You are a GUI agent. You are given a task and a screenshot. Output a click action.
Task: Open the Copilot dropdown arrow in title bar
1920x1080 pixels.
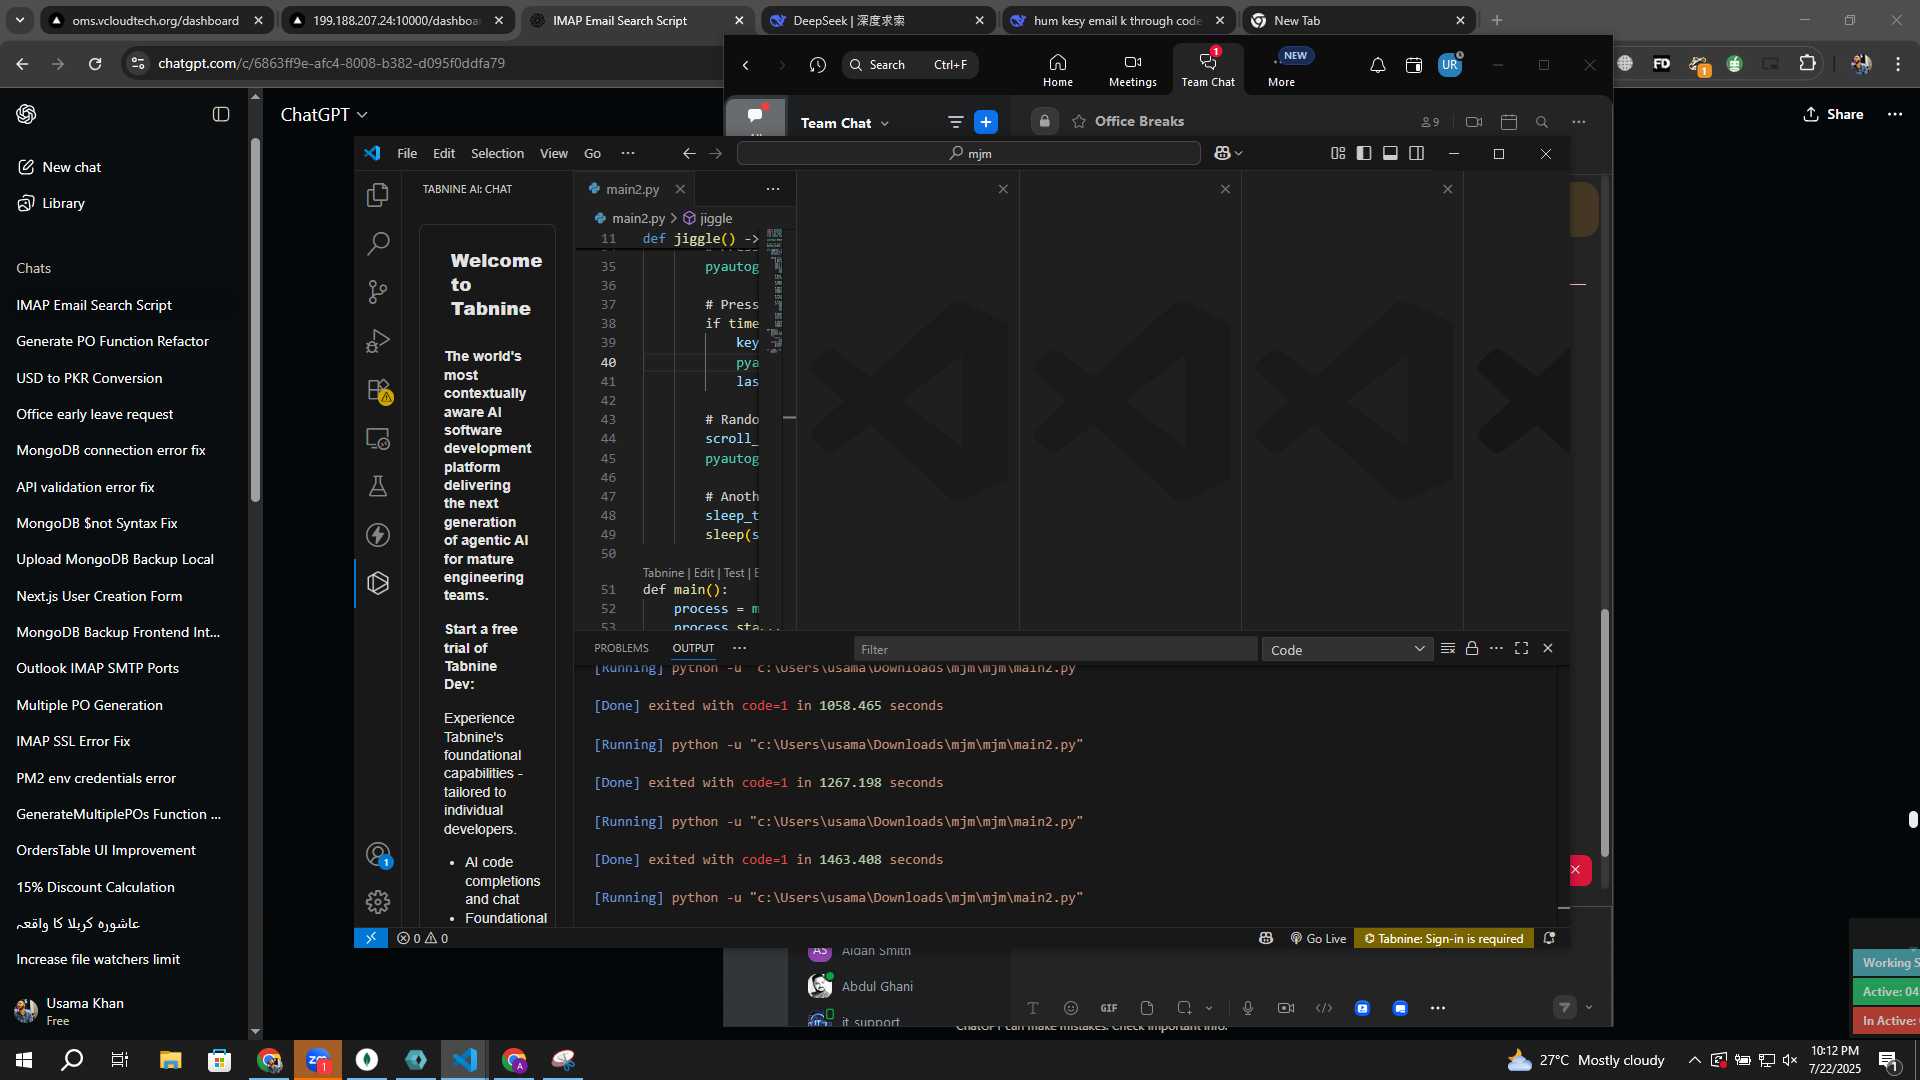(1239, 153)
